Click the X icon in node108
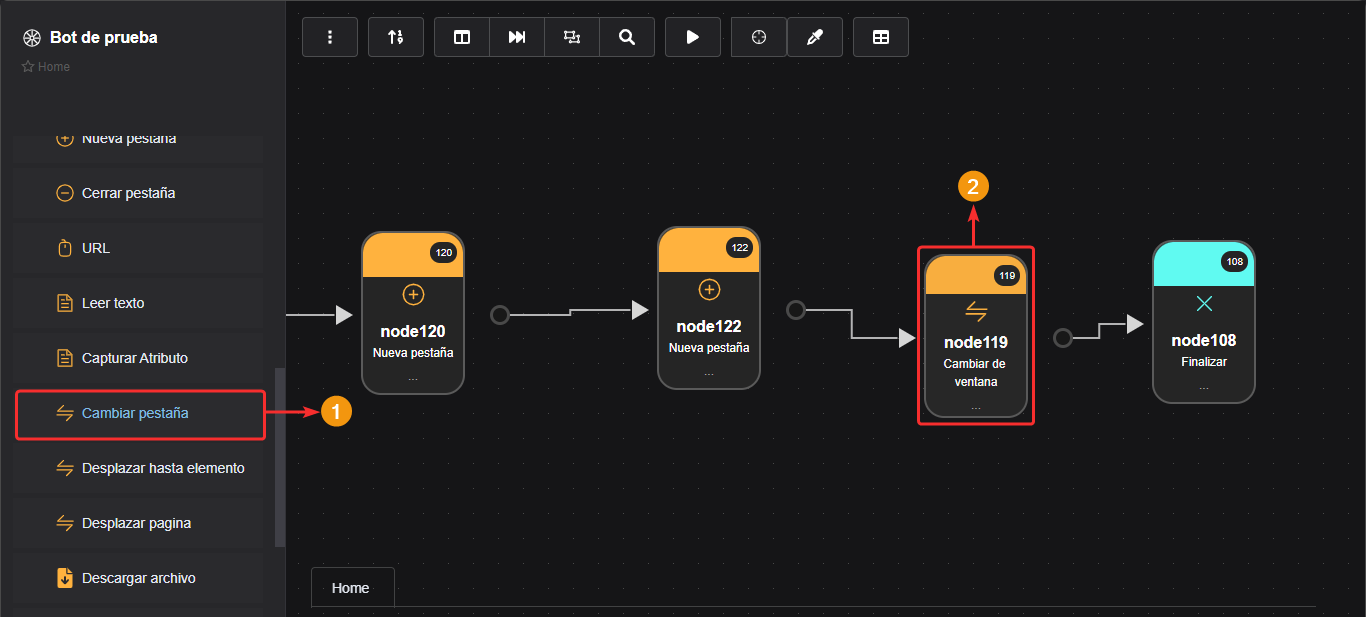 [1204, 303]
